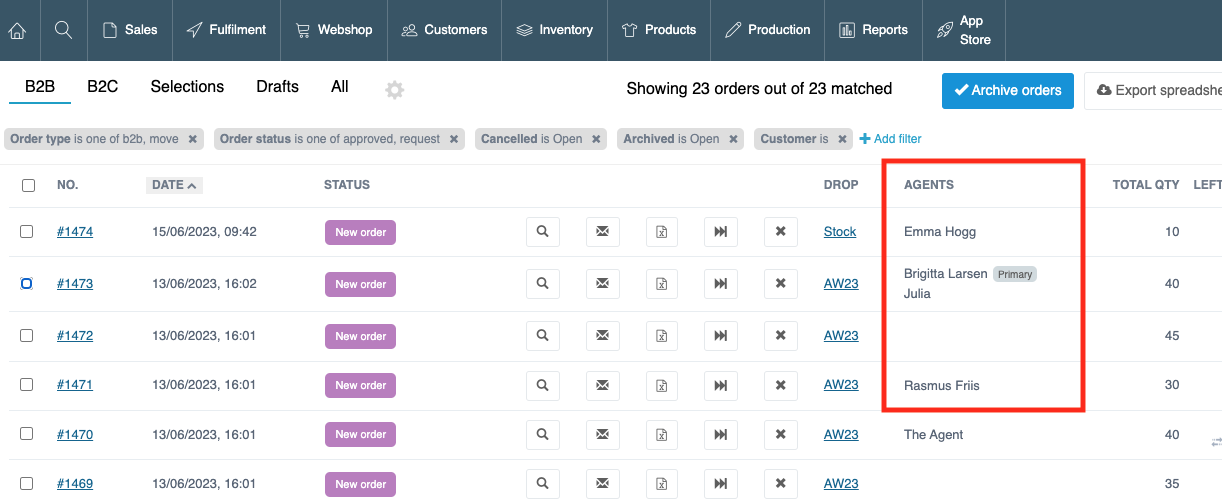Open order #1471 link

75,385
